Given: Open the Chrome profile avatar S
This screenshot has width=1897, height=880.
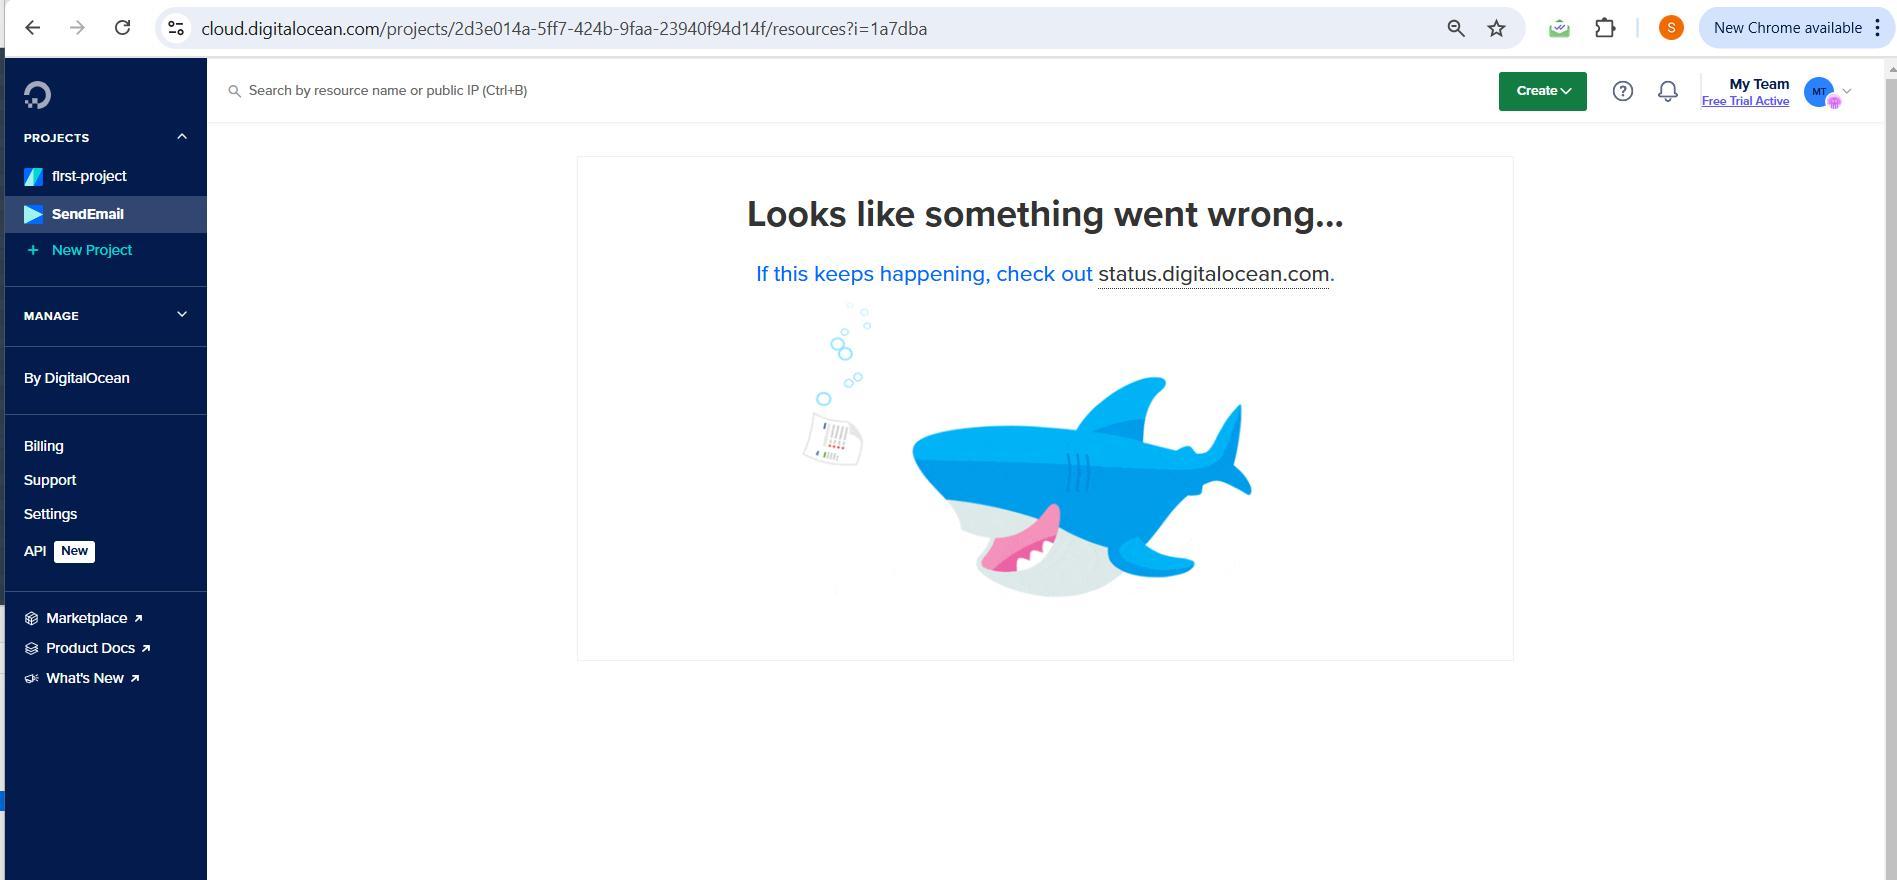Looking at the screenshot, I should (x=1671, y=28).
